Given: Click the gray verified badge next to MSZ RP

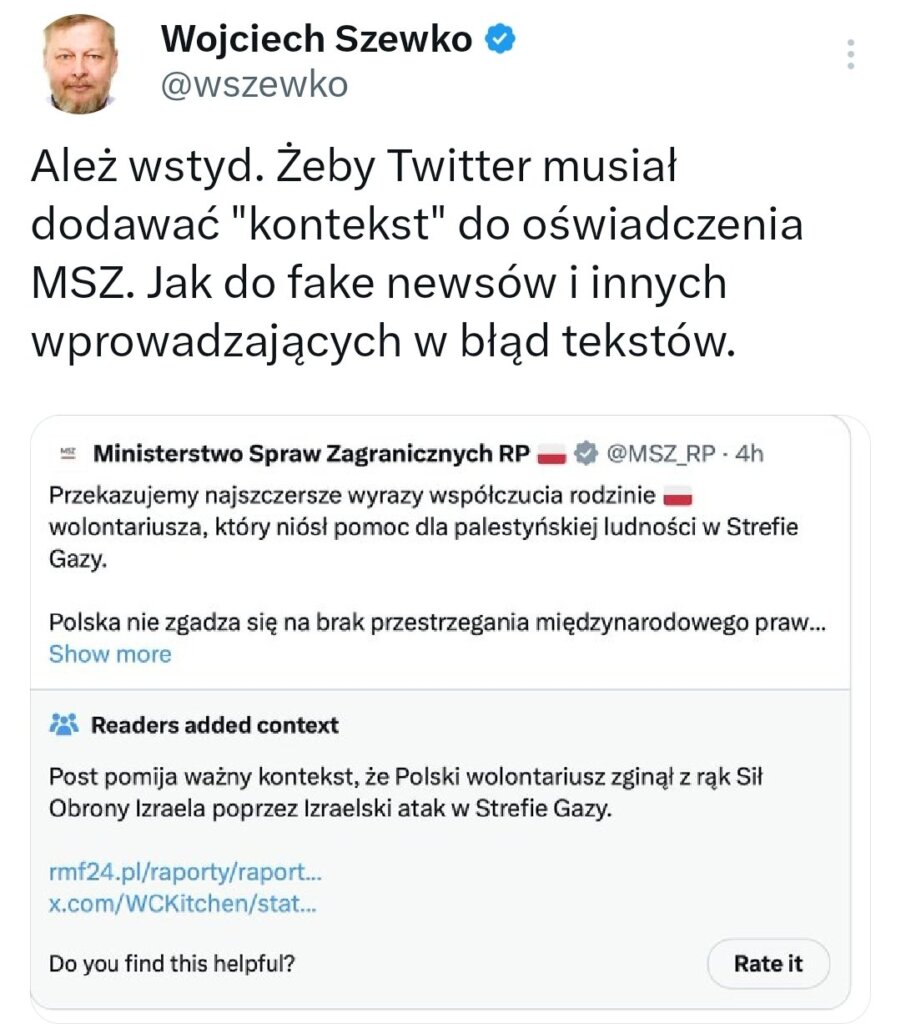Looking at the screenshot, I should 586,453.
